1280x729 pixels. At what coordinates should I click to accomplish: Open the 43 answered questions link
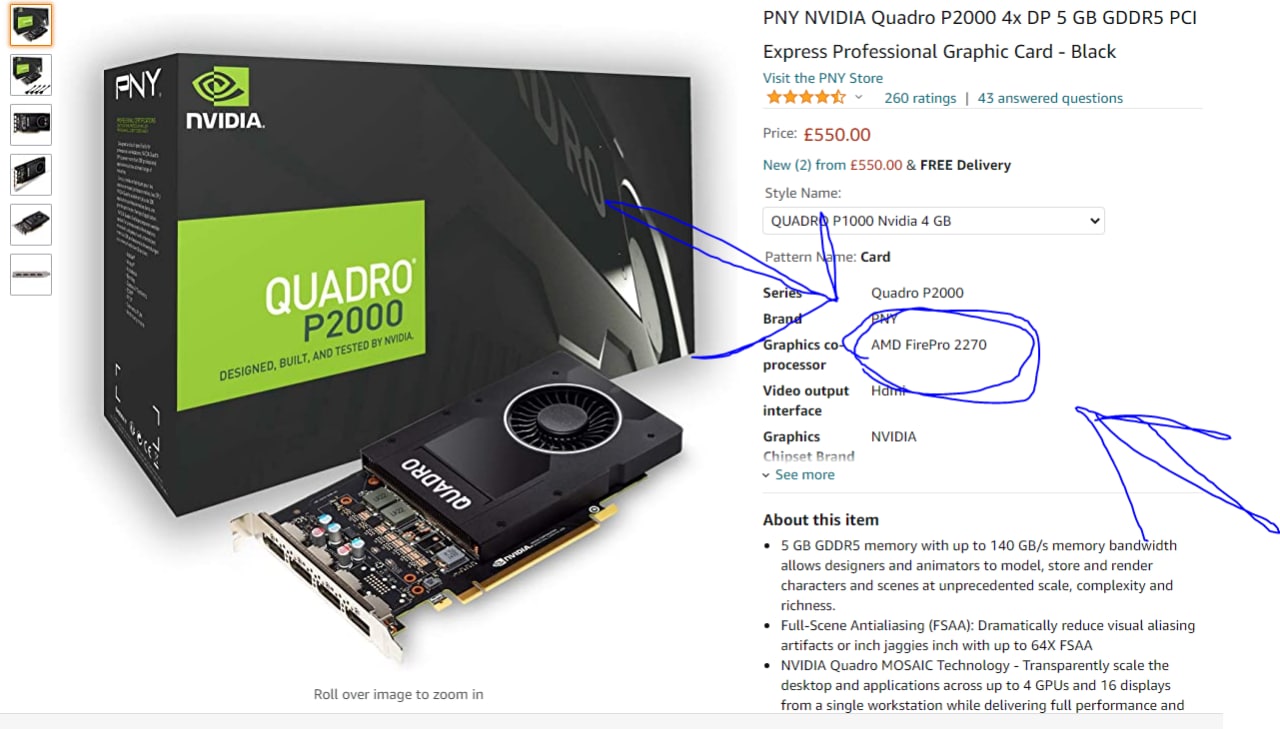[x=1050, y=98]
